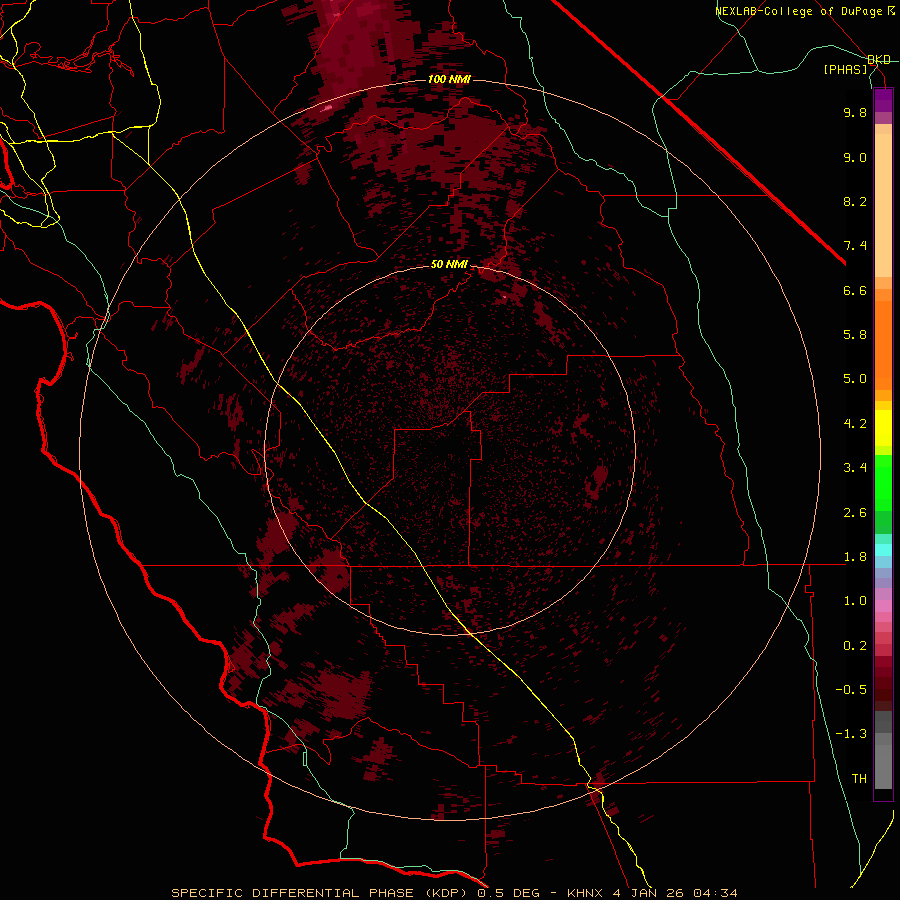The image size is (900, 900).
Task: Click the -1.3 scale value
Action: [x=851, y=734]
